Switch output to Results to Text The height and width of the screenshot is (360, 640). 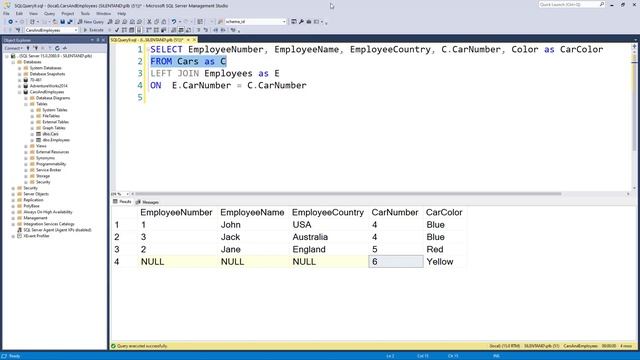tap(173, 30)
